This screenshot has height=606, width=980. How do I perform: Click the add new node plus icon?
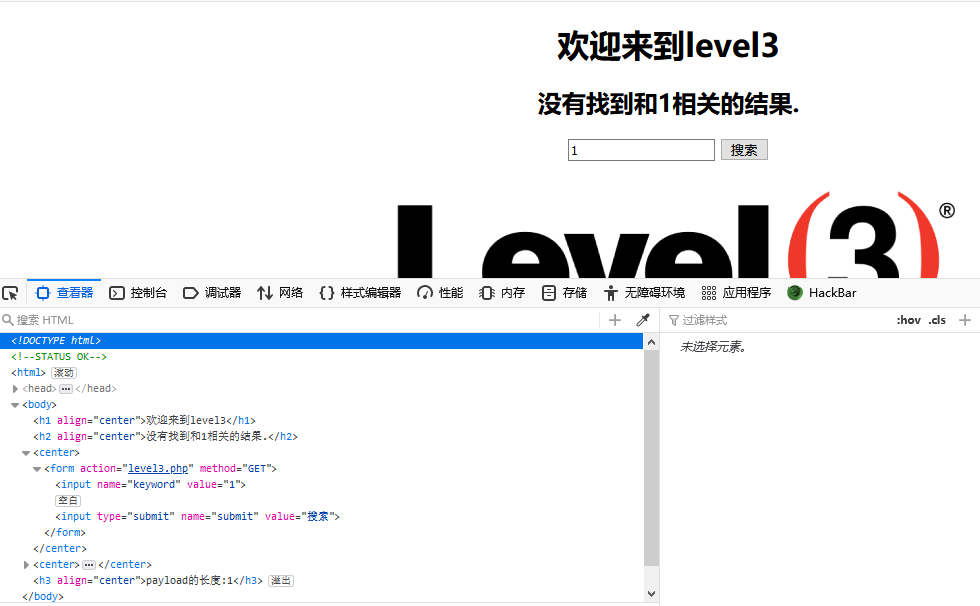click(x=615, y=320)
